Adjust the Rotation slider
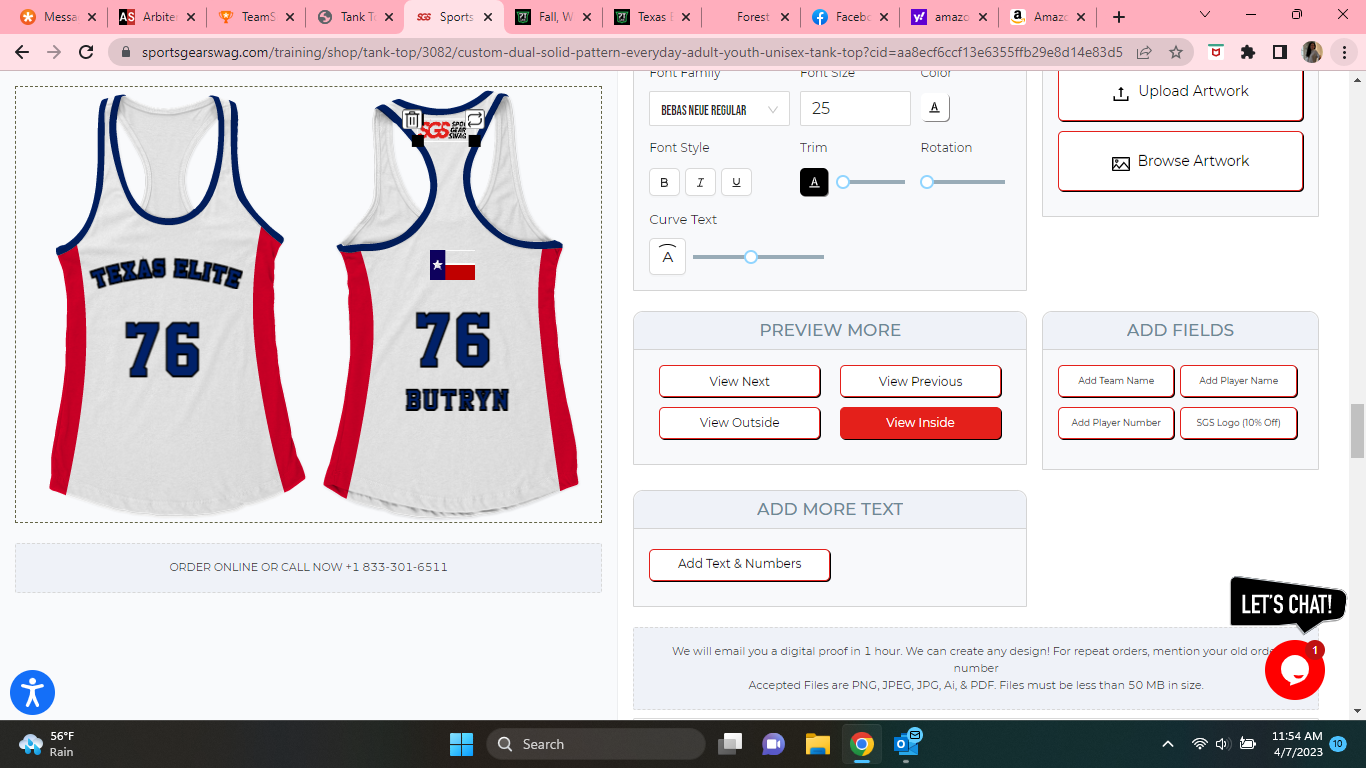 [x=927, y=182]
